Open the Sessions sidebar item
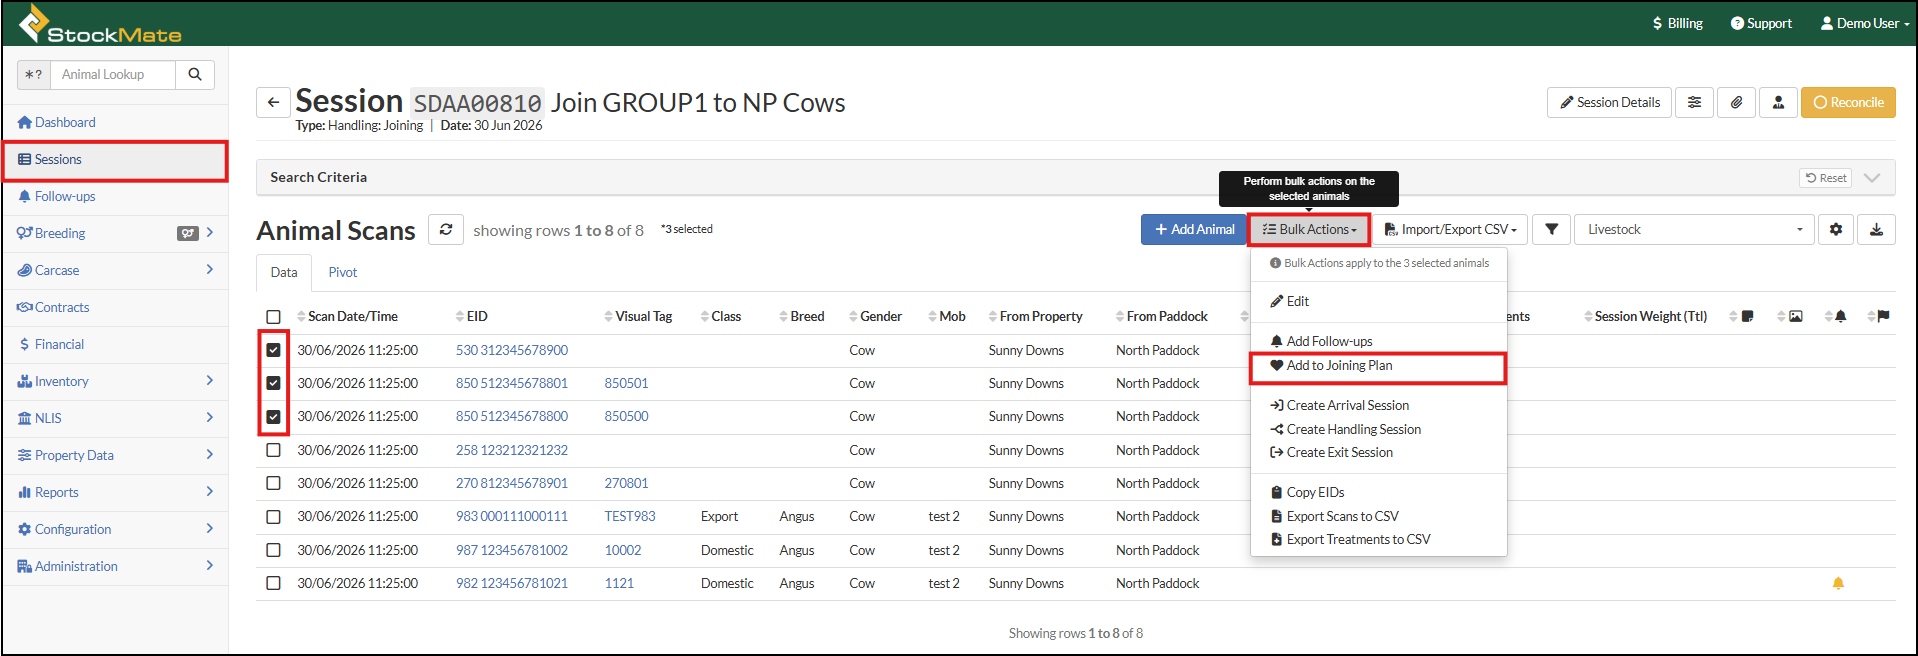The height and width of the screenshot is (656, 1918). 116,159
